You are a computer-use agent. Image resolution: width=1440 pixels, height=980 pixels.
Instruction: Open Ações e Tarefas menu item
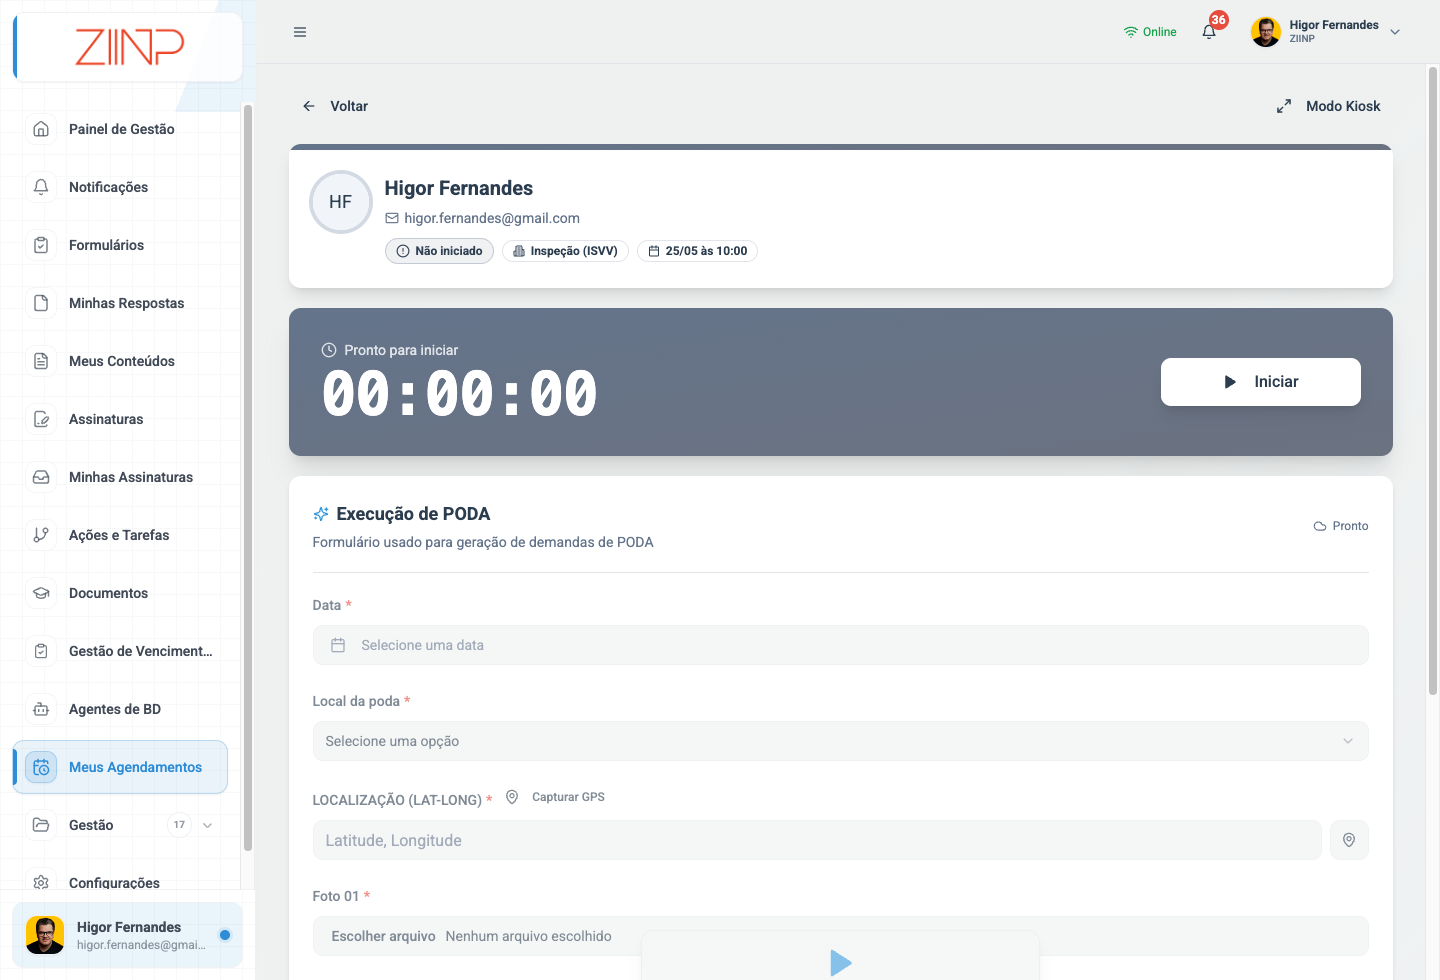(x=119, y=535)
